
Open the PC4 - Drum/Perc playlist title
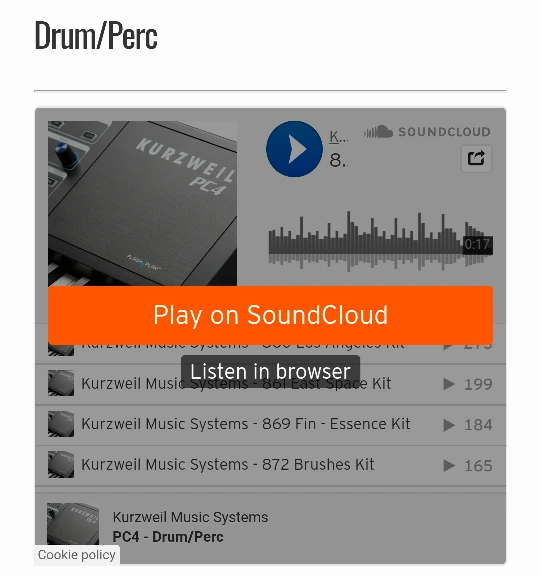click(x=168, y=537)
